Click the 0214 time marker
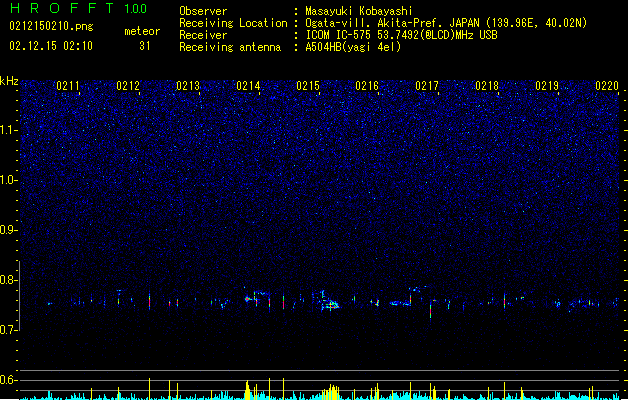The height and width of the screenshot is (400, 629). [x=248, y=86]
